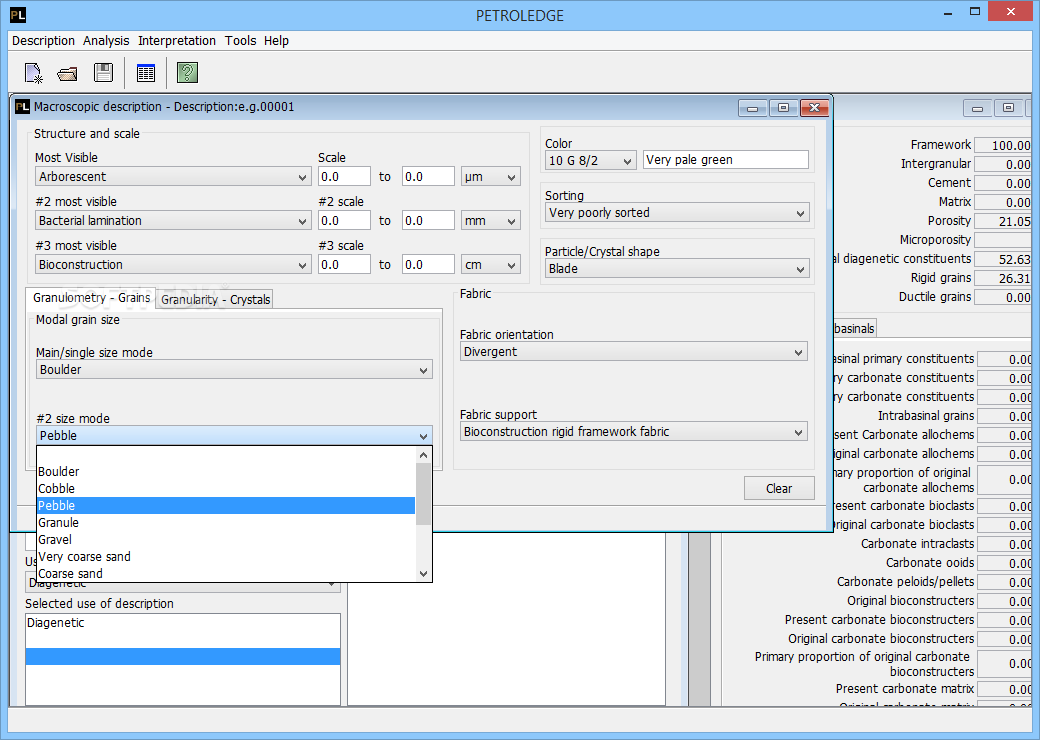
Task: Minimize the background analysis window
Action: [x=978, y=108]
